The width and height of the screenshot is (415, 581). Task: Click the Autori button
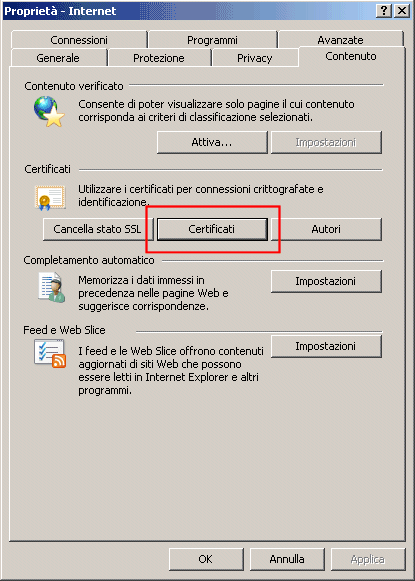coord(326,229)
